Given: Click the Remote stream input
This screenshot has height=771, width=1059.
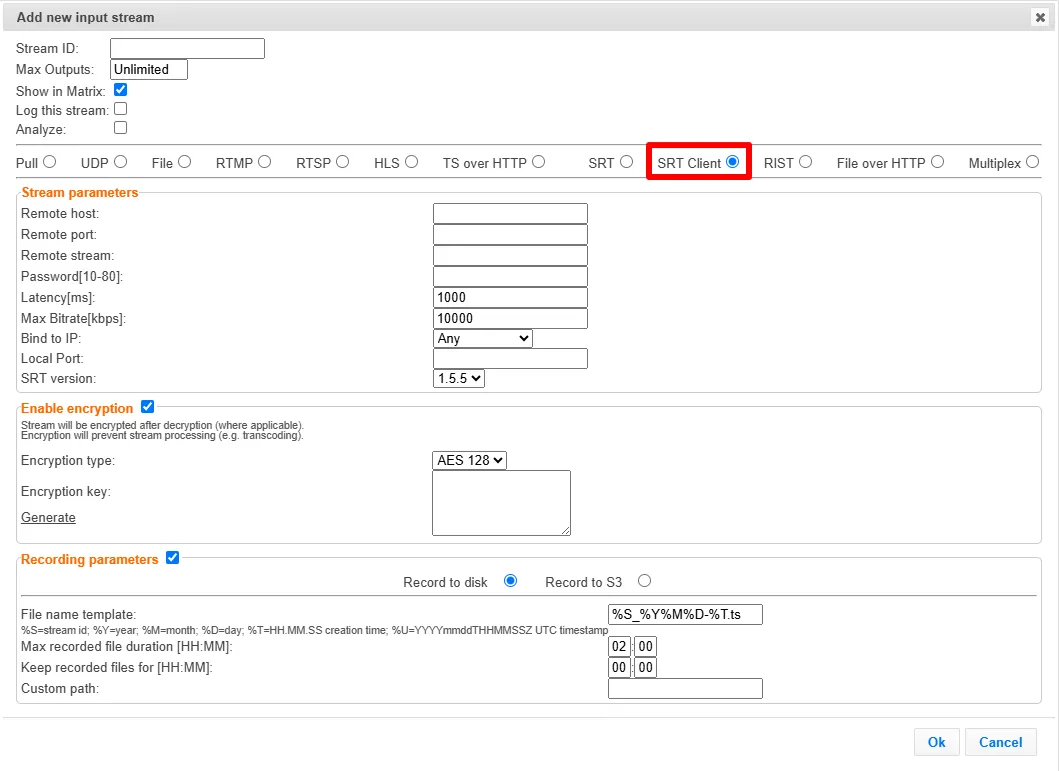Looking at the screenshot, I should tap(511, 255).
